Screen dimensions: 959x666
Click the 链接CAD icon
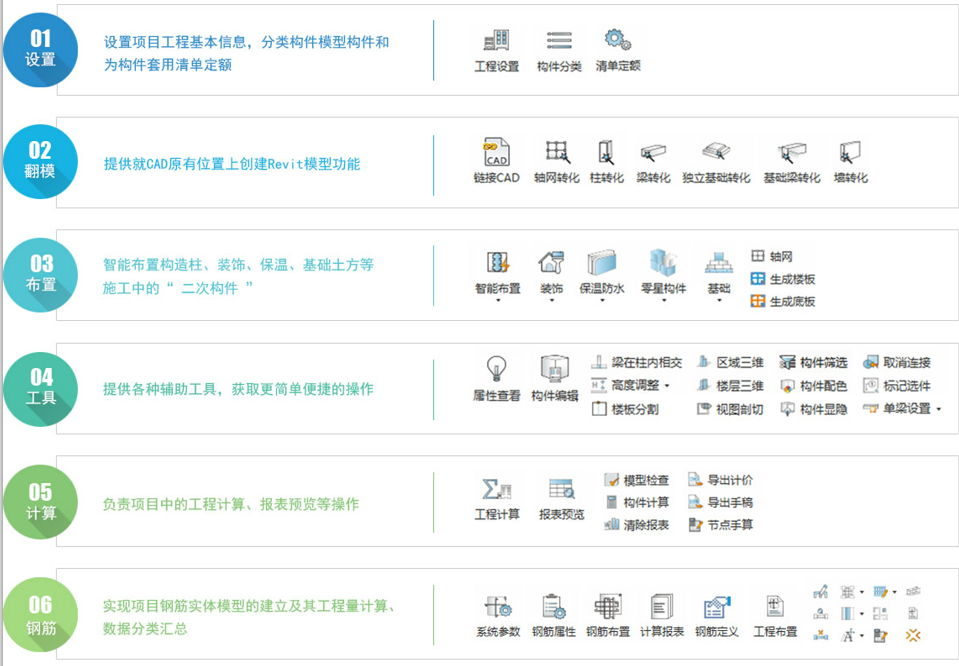click(497, 154)
